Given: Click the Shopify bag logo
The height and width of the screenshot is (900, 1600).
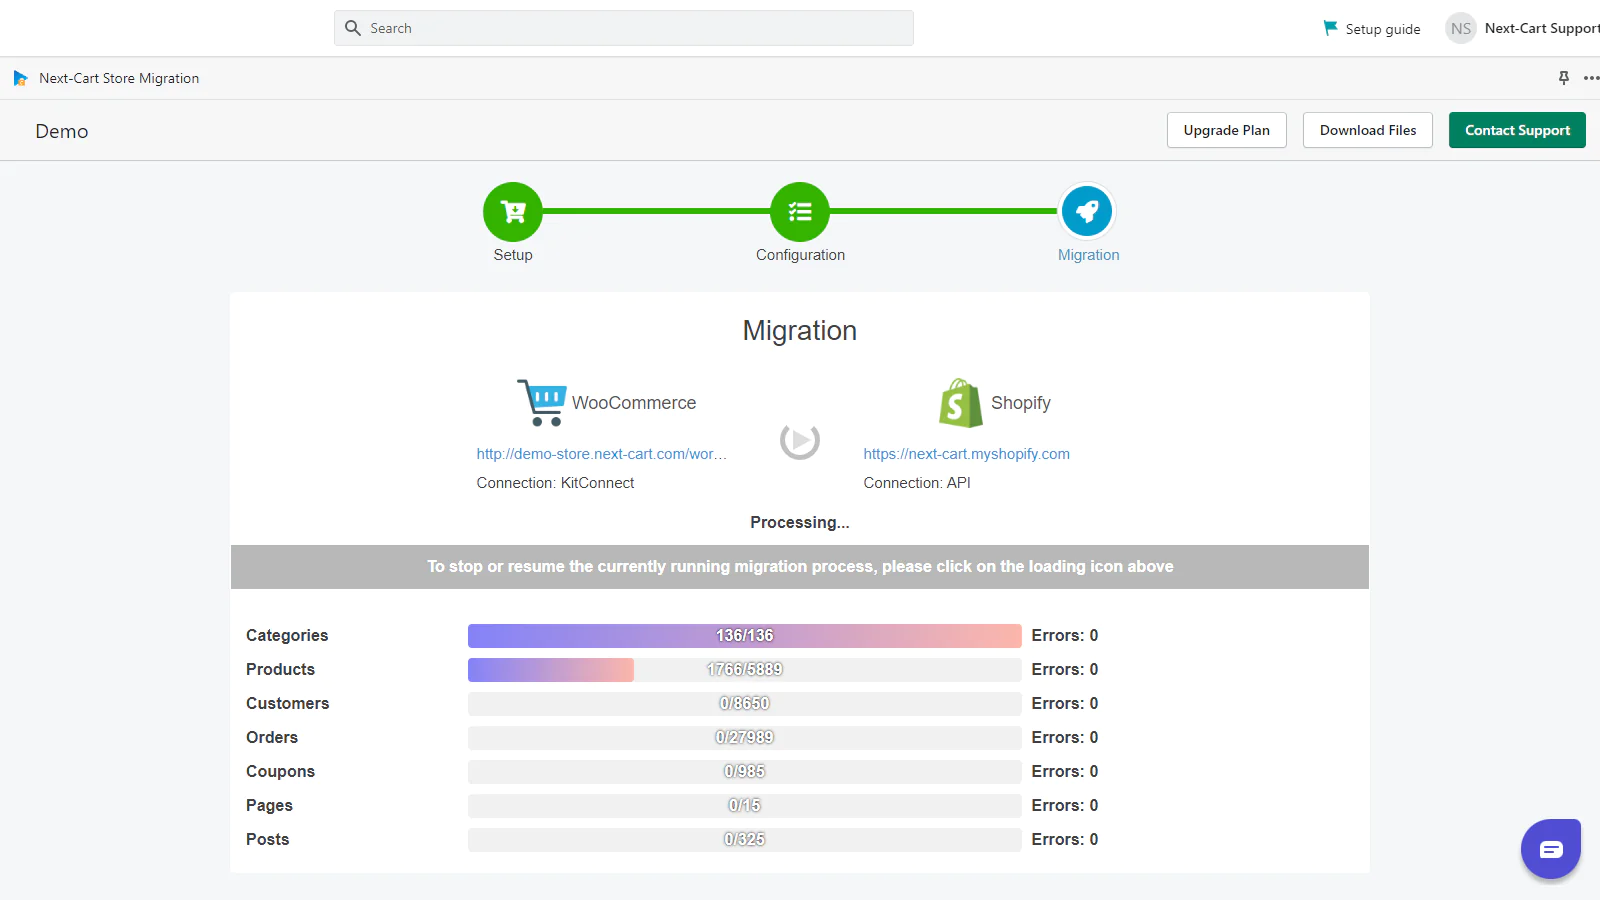Looking at the screenshot, I should coord(960,403).
